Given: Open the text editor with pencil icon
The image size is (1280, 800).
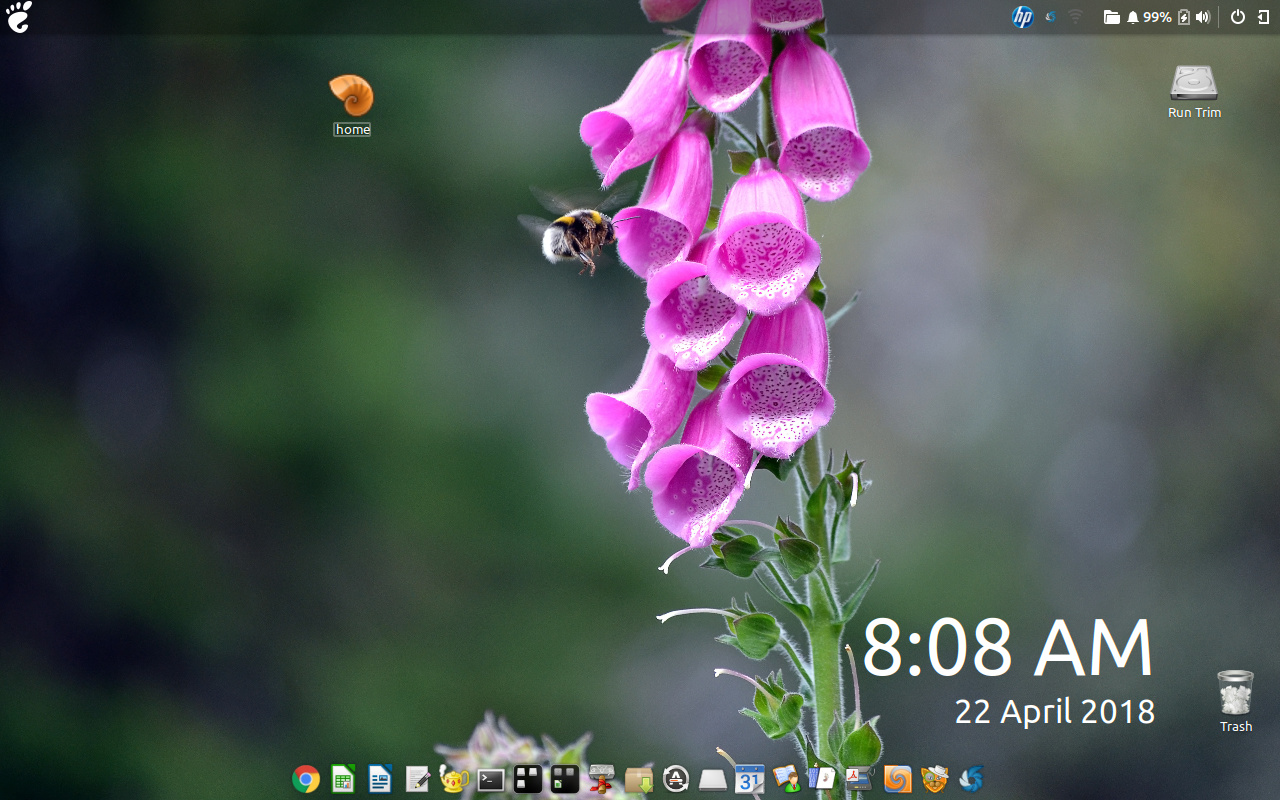Looking at the screenshot, I should tap(417, 779).
